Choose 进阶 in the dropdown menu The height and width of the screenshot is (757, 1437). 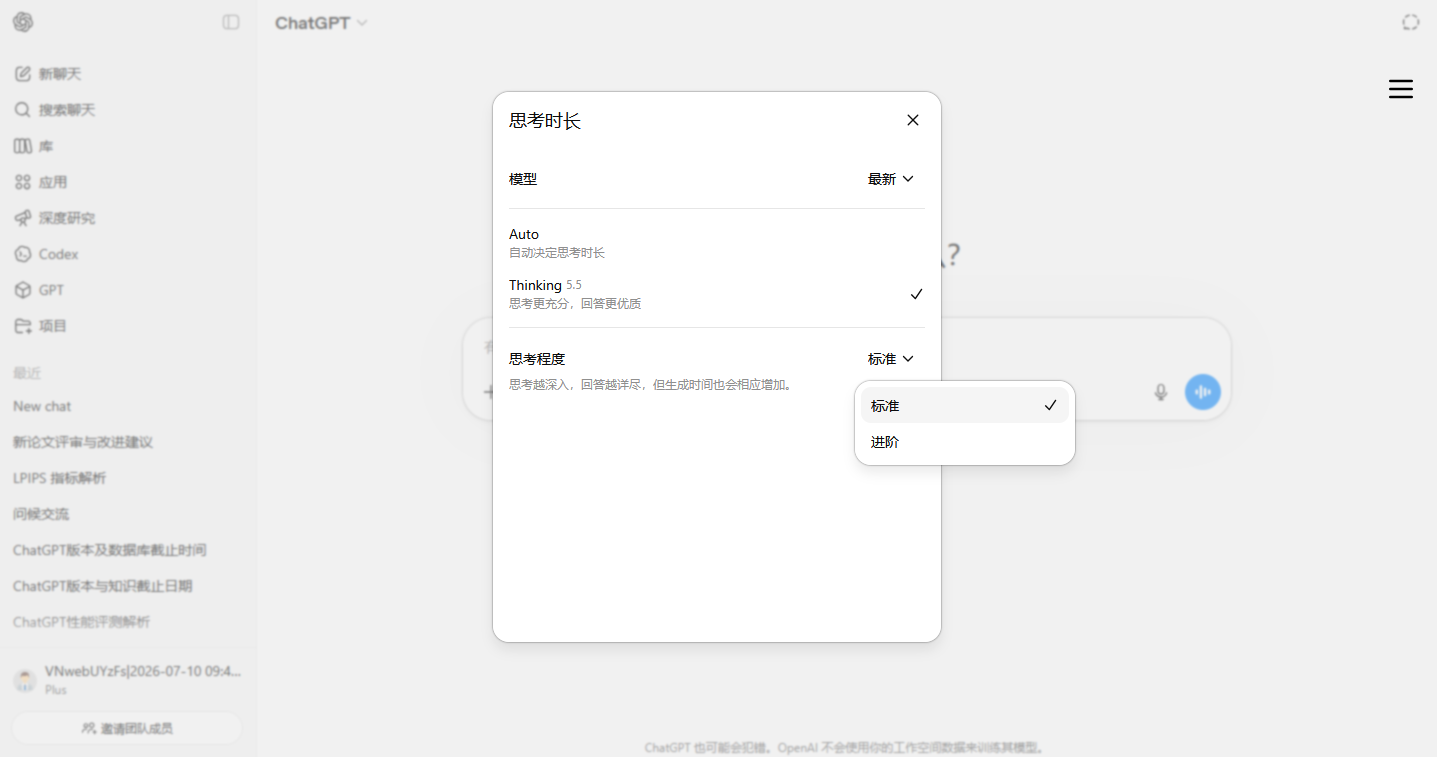point(965,442)
